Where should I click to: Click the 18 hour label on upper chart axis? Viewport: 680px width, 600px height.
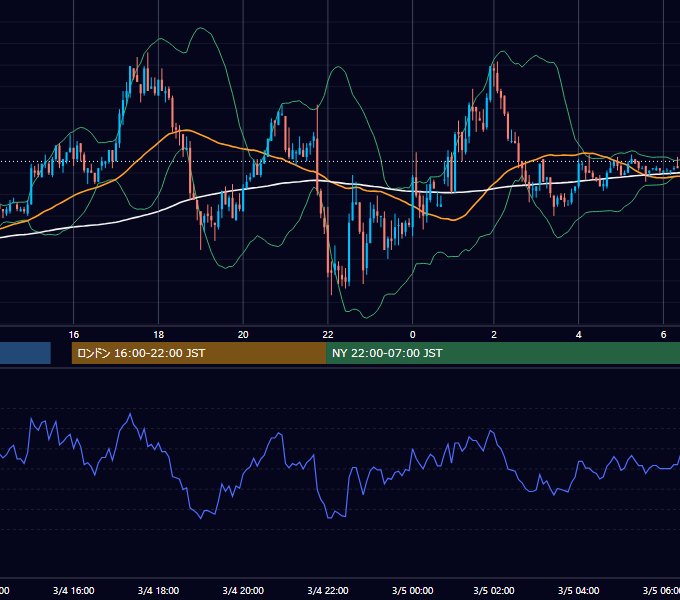click(x=159, y=335)
